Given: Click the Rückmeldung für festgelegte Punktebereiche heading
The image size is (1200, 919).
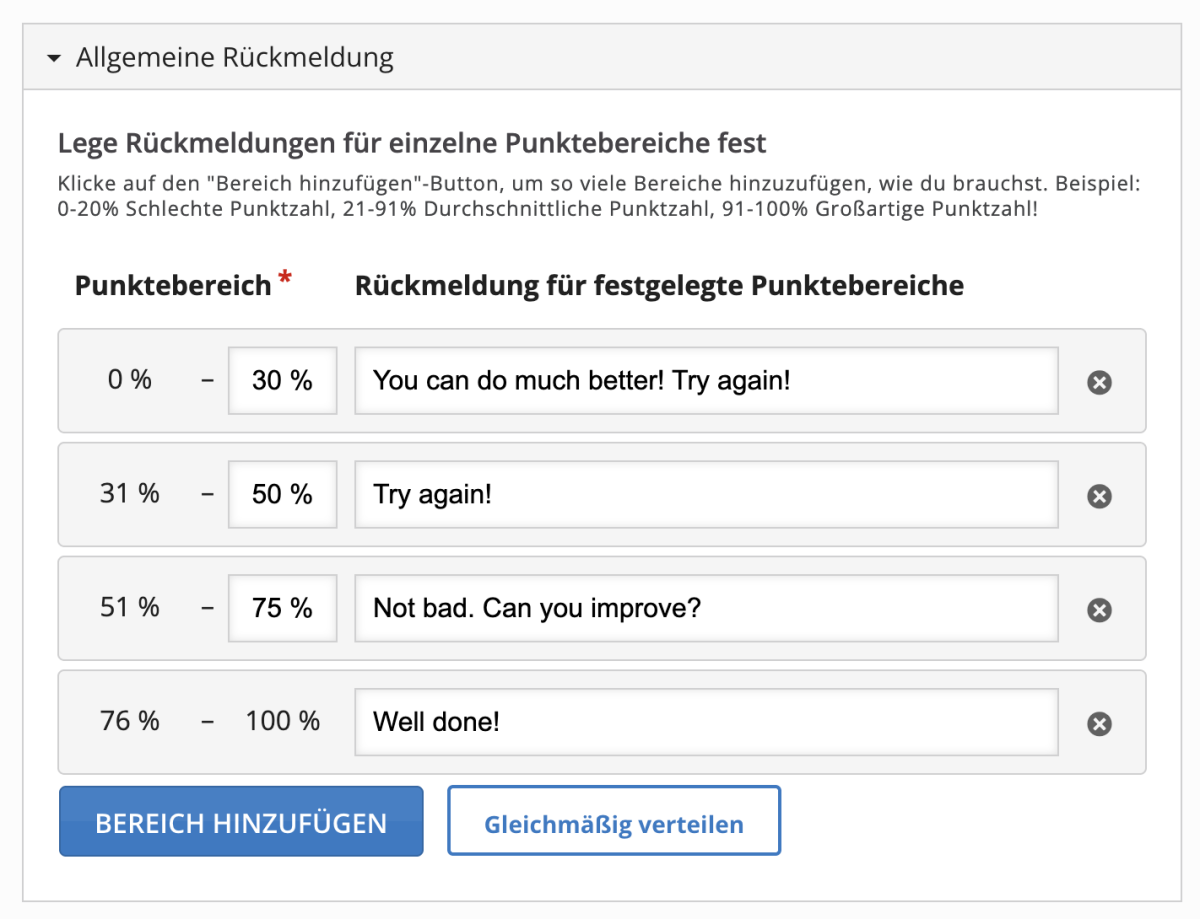Looking at the screenshot, I should pos(659,286).
